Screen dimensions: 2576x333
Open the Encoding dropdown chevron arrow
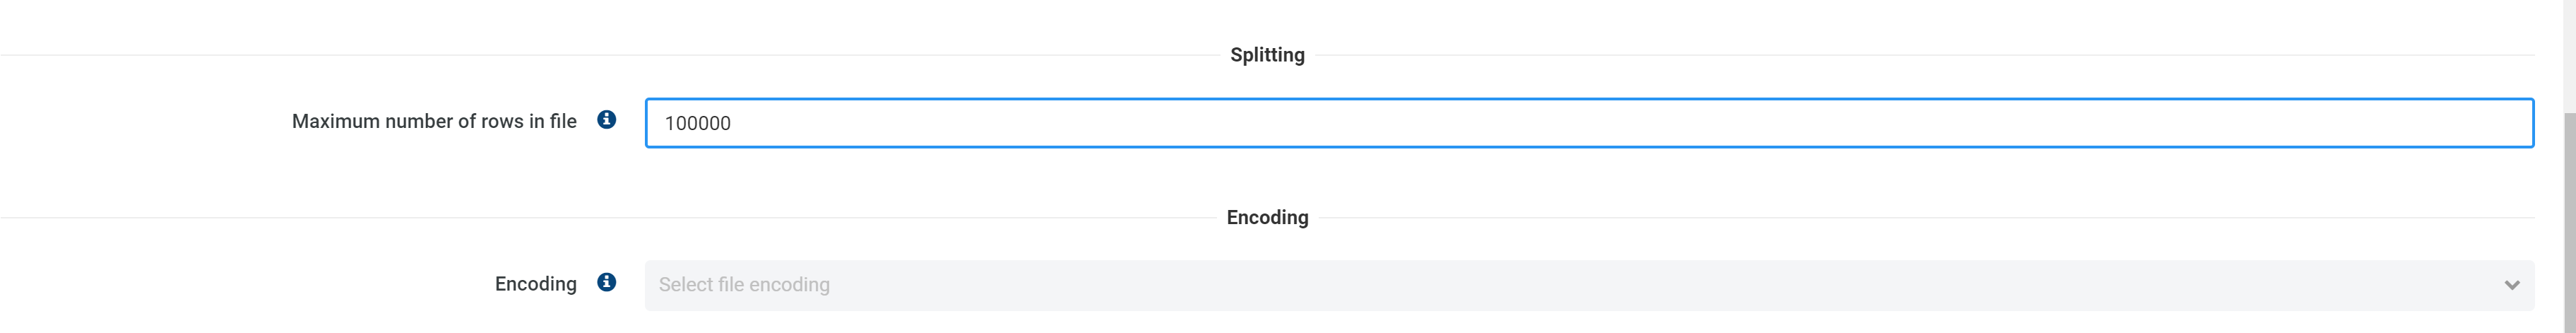click(x=2511, y=285)
